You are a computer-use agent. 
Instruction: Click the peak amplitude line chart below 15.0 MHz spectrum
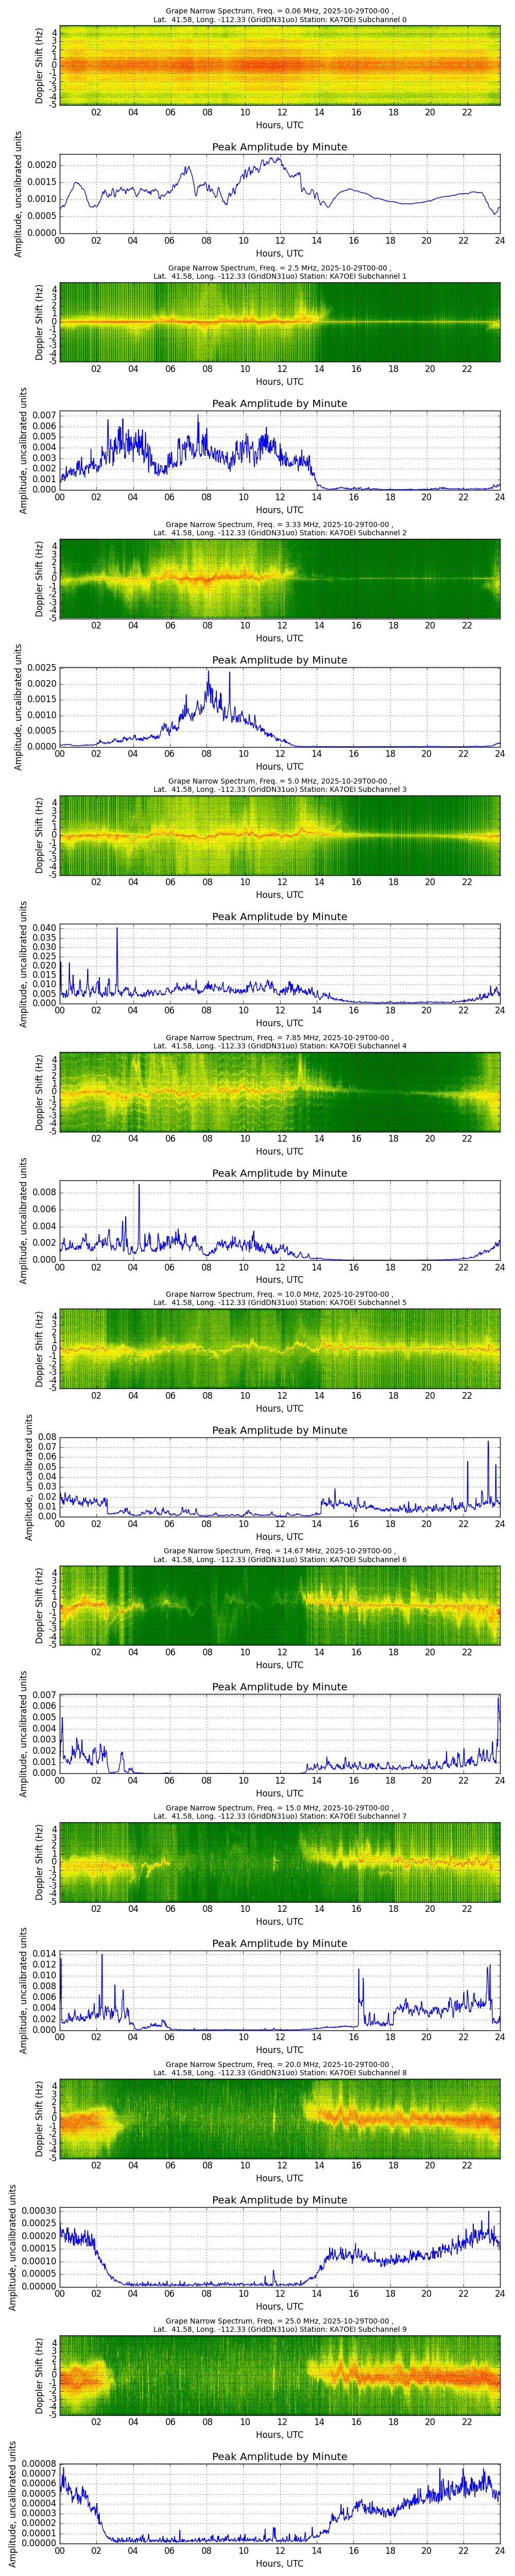280,1990
